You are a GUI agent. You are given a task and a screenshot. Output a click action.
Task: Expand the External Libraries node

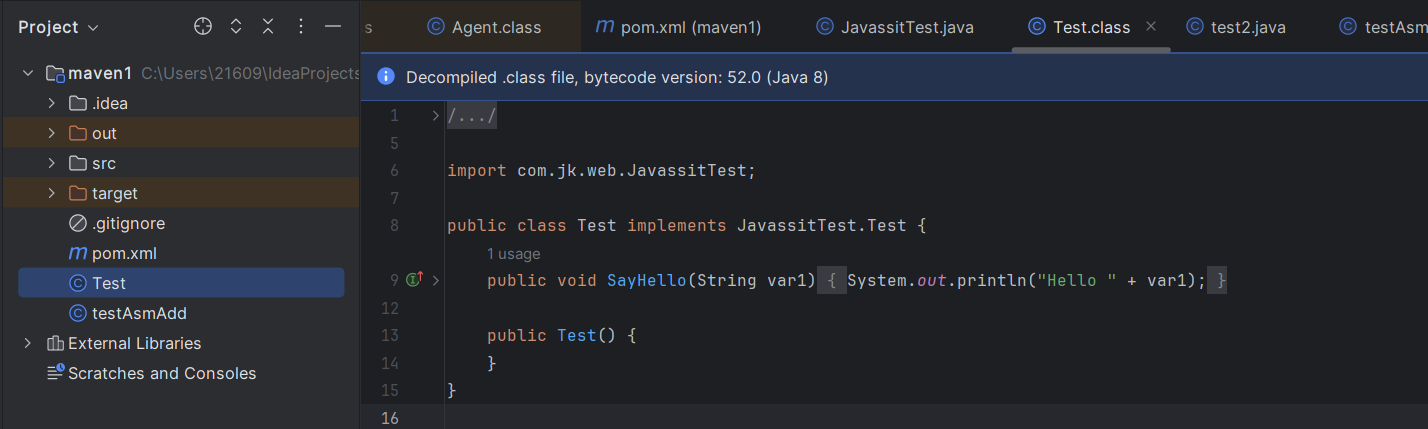click(x=28, y=343)
